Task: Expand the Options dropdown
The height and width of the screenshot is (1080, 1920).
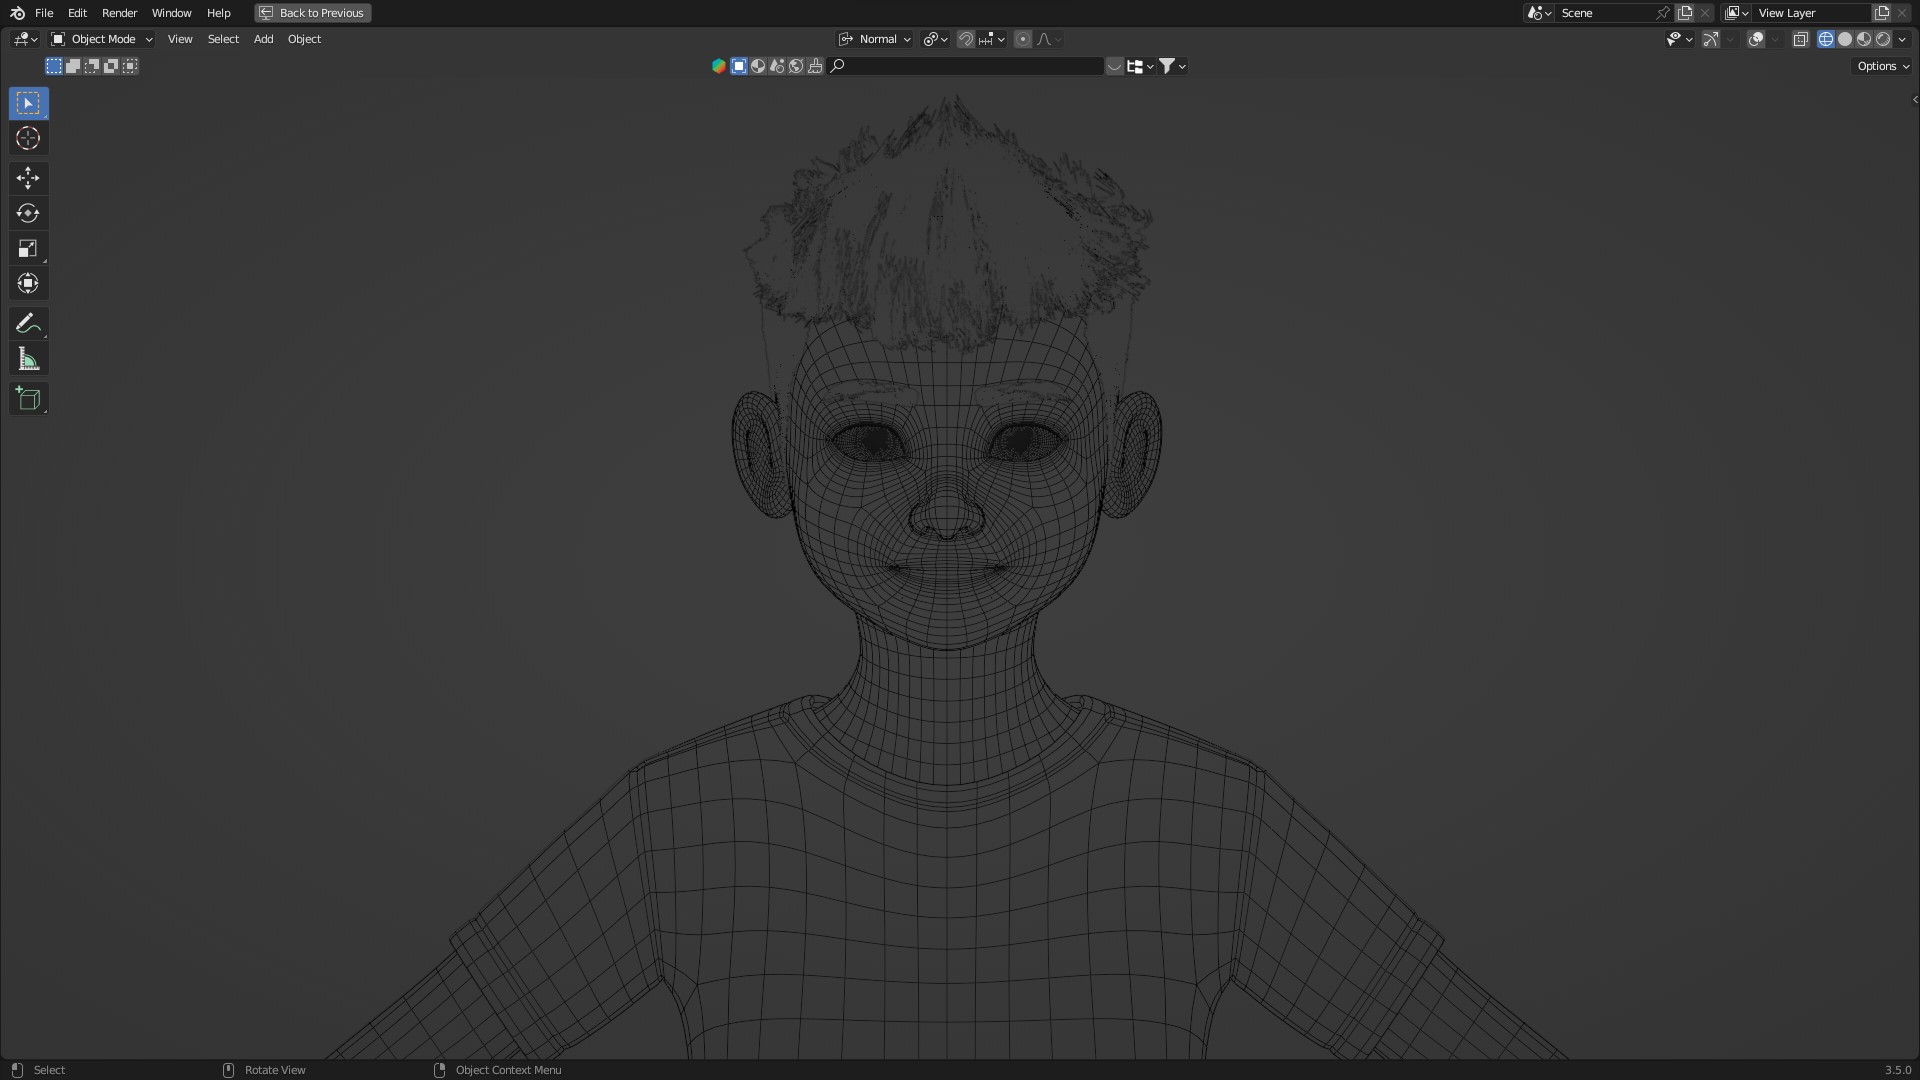Action: 1883,66
